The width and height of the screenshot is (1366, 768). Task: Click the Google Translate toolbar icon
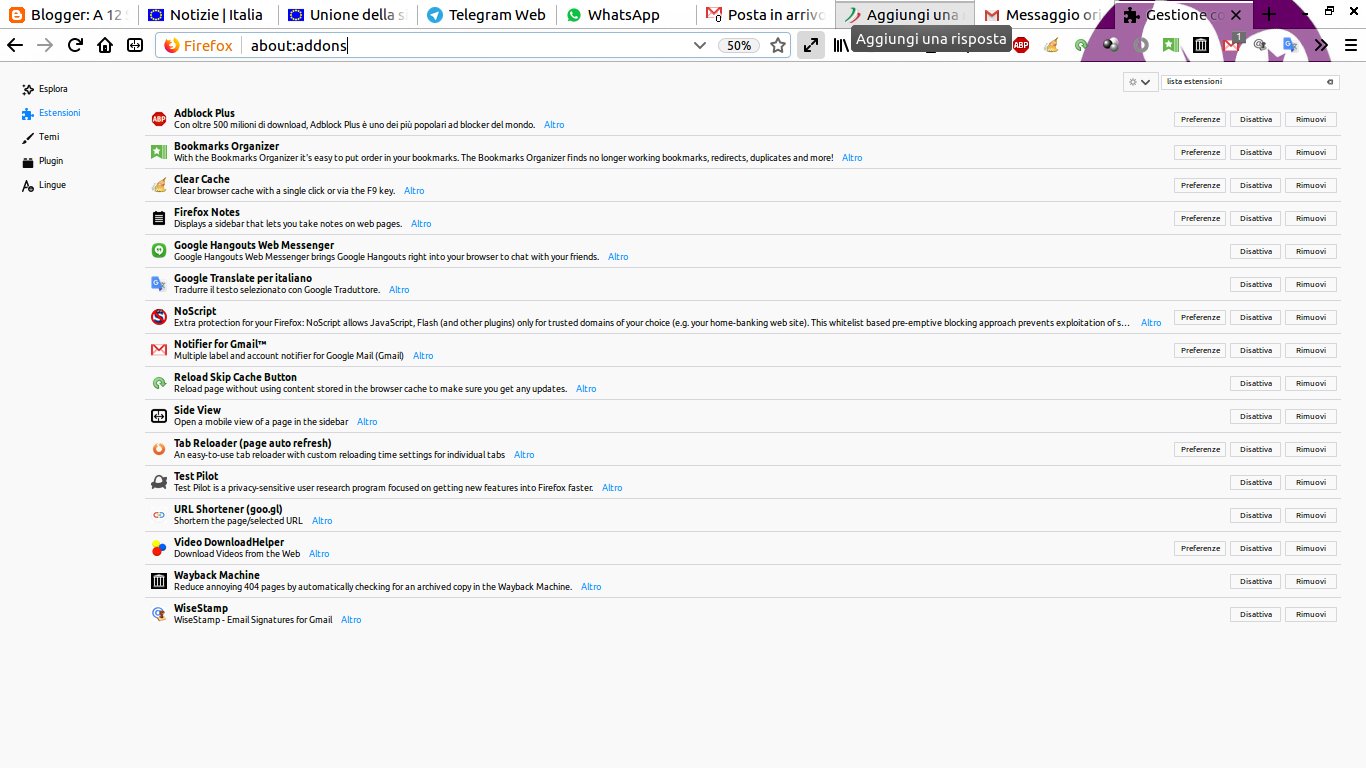(x=1291, y=45)
